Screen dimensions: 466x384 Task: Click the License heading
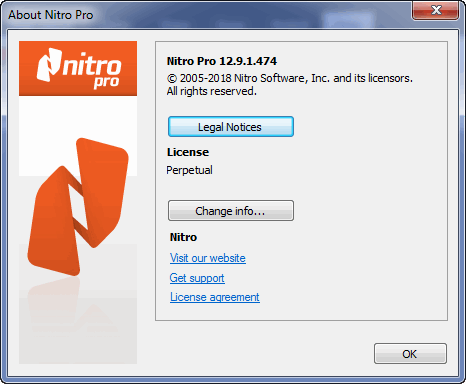pyautogui.click(x=188, y=152)
